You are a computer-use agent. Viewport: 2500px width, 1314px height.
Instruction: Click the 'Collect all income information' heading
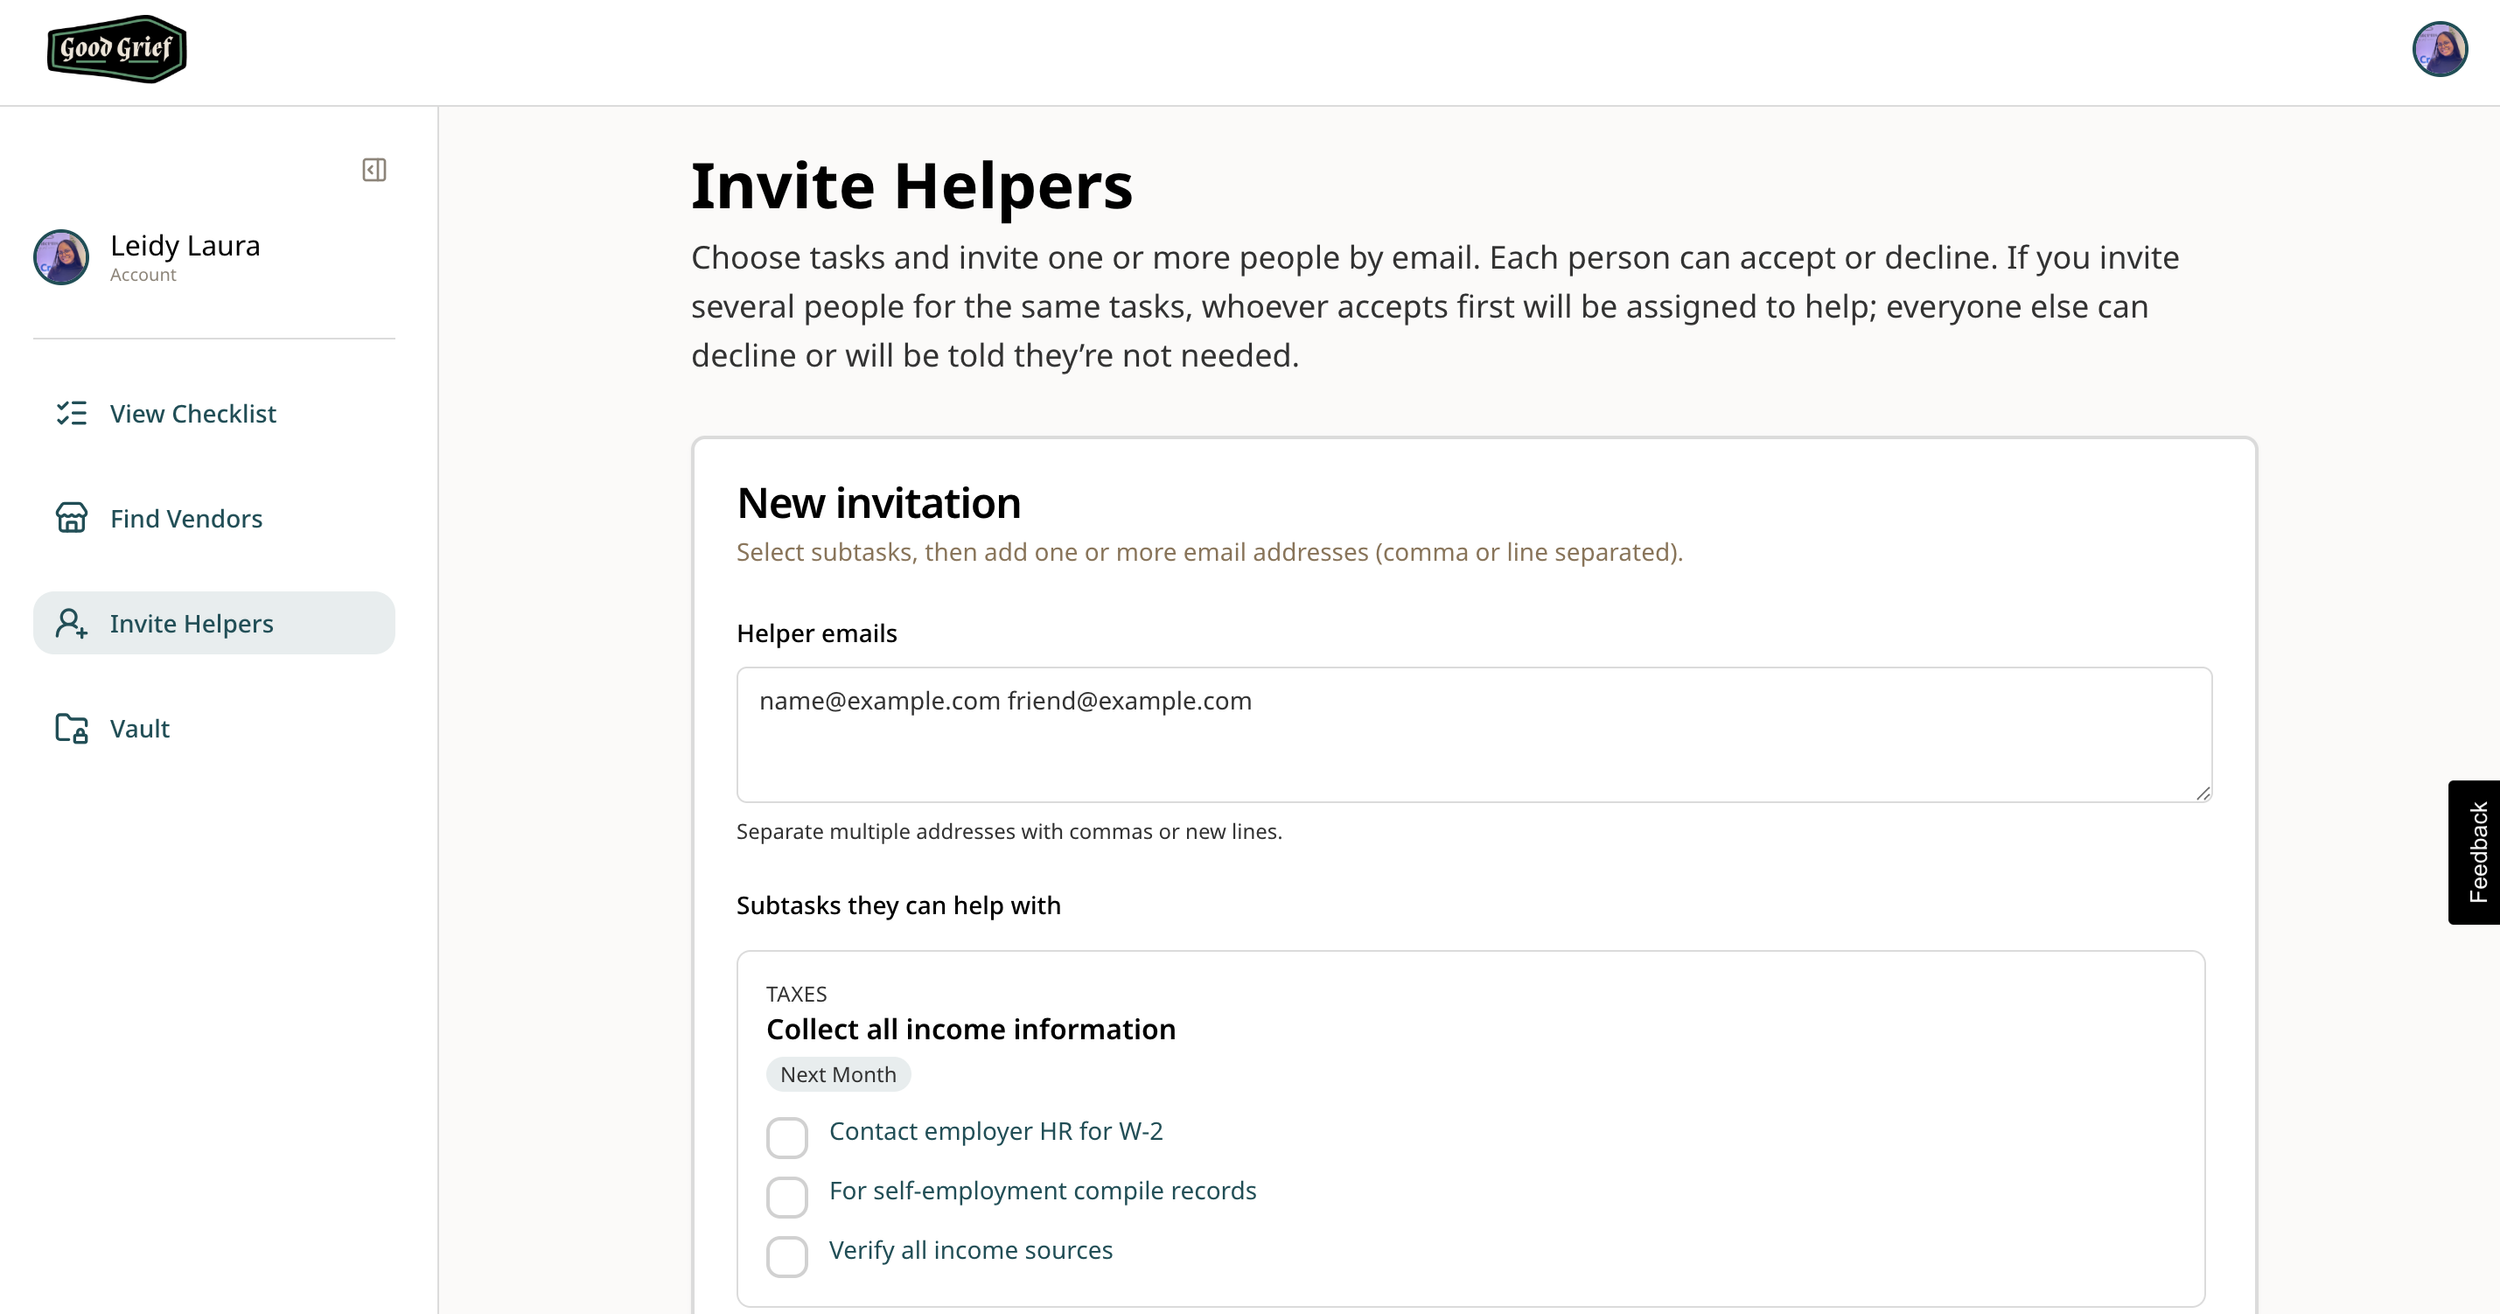click(x=971, y=1029)
